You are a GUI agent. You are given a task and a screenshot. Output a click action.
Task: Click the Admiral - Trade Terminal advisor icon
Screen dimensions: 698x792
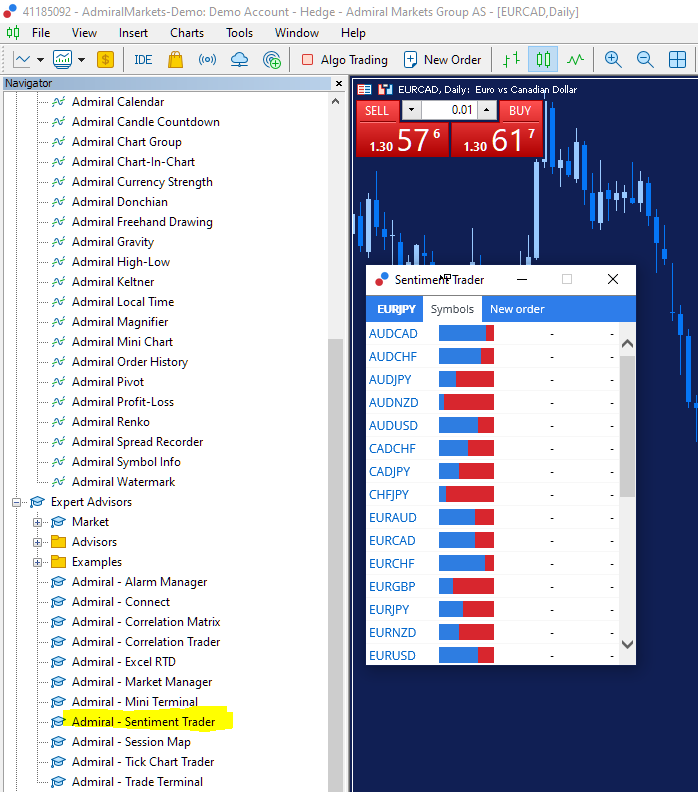pos(59,782)
